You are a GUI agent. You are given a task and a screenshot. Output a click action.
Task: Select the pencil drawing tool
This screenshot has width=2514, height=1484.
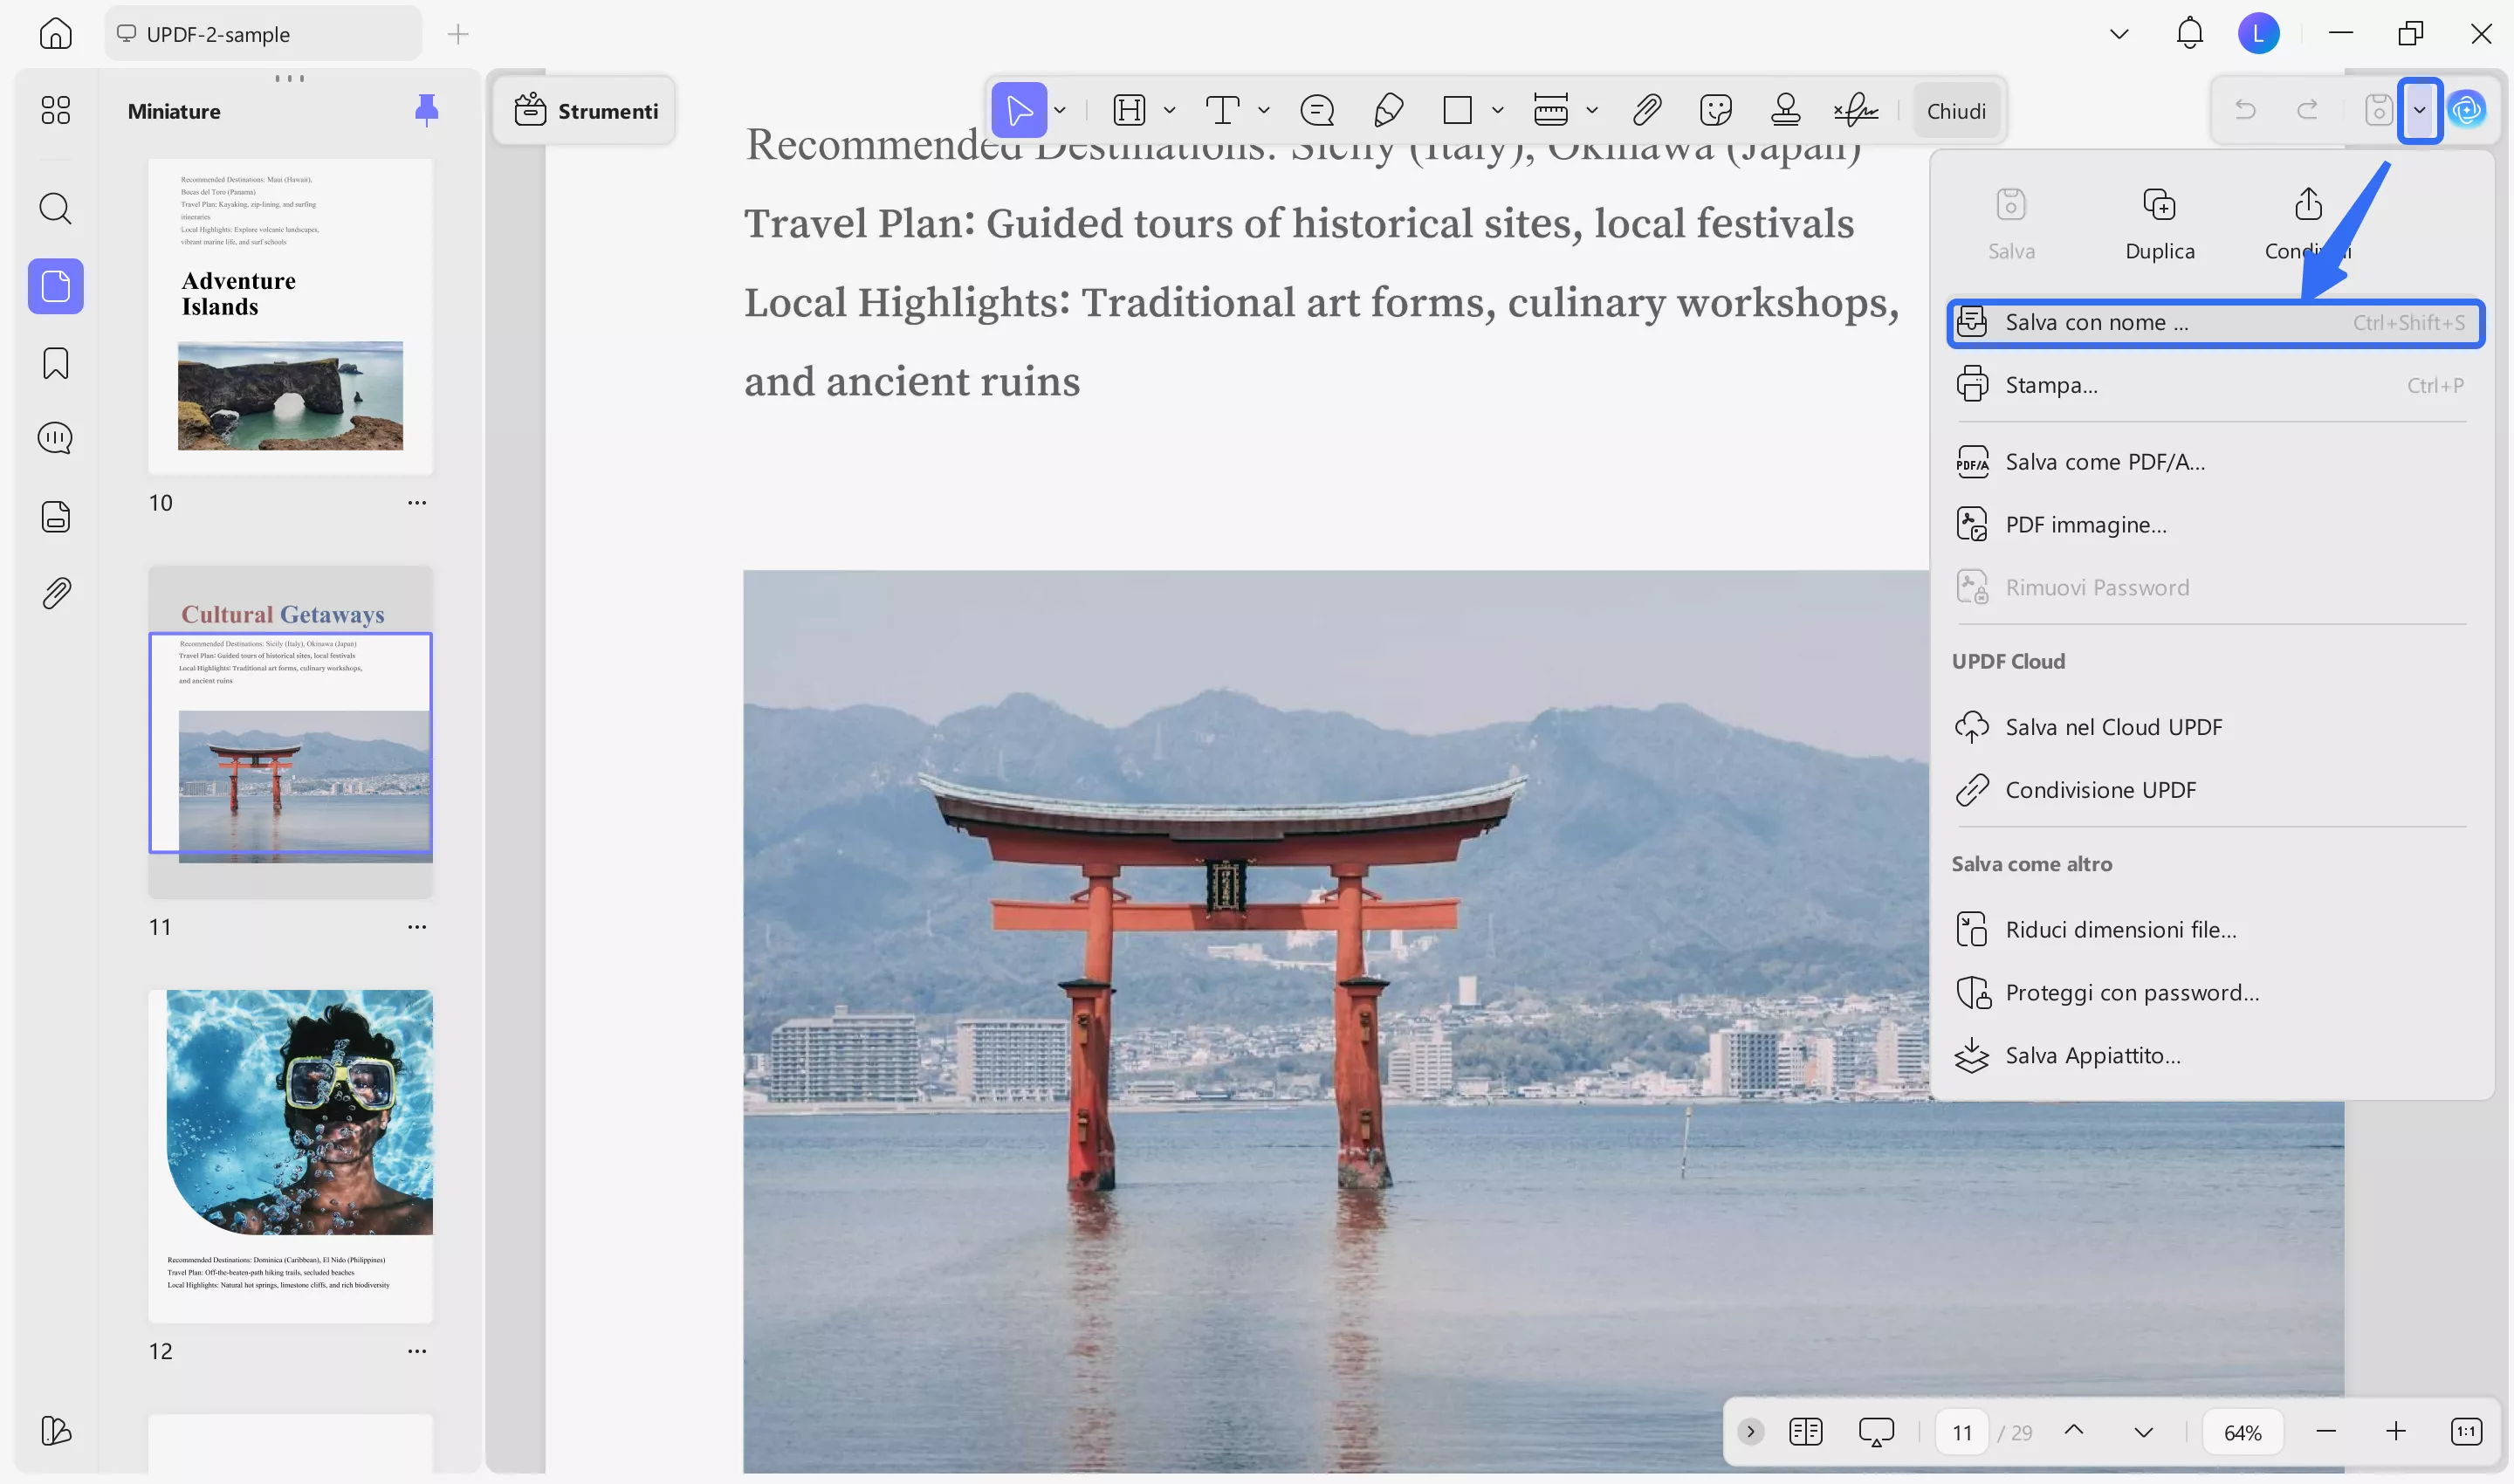pos(1388,110)
